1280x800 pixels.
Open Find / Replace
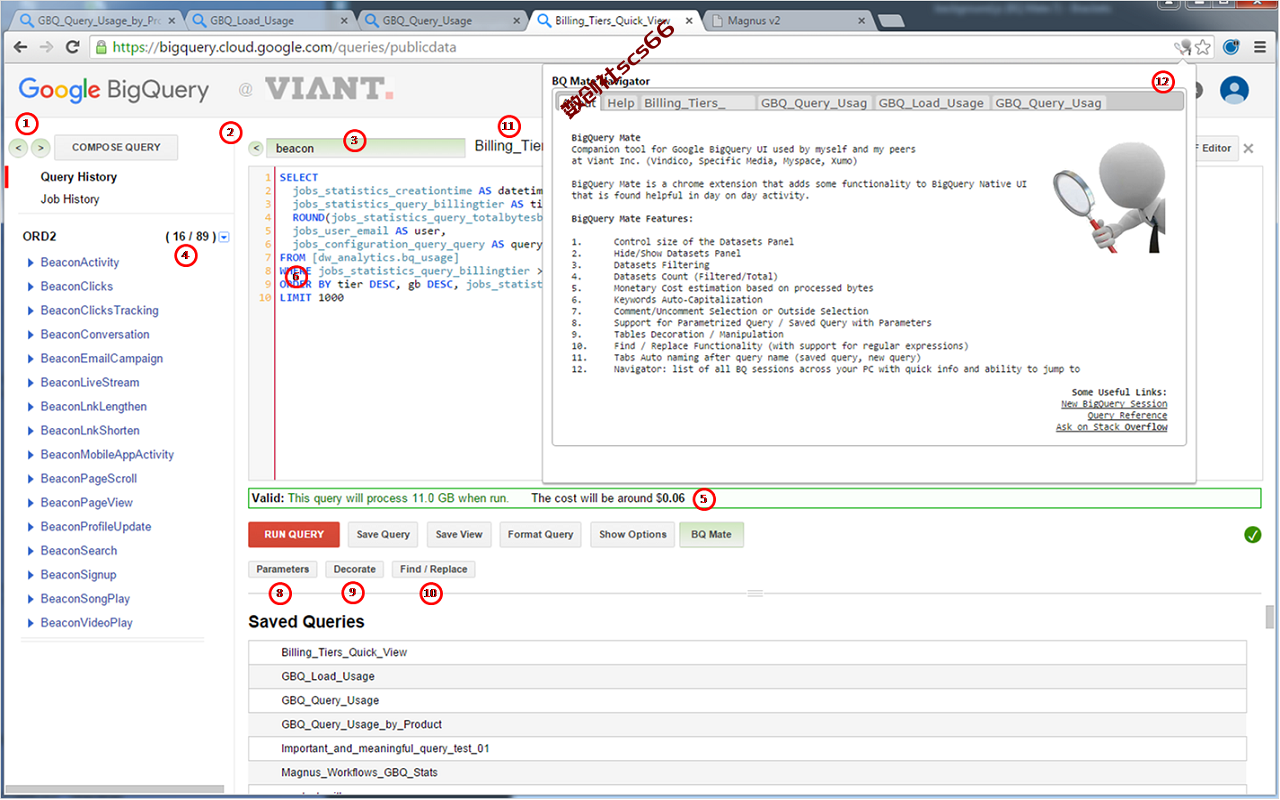pyautogui.click(x=434, y=569)
